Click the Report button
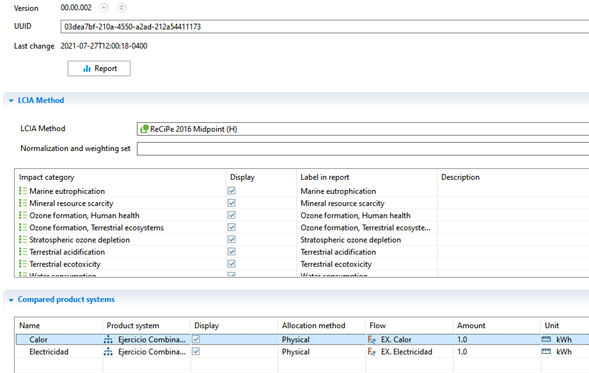 click(99, 68)
